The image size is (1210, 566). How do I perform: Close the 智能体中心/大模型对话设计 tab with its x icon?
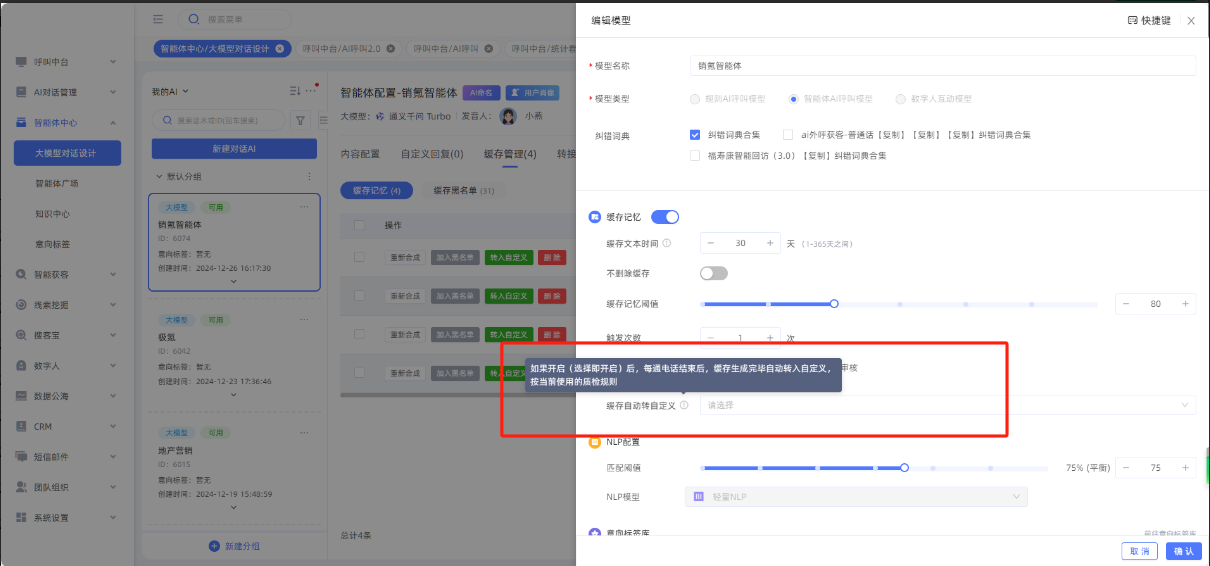[279, 48]
